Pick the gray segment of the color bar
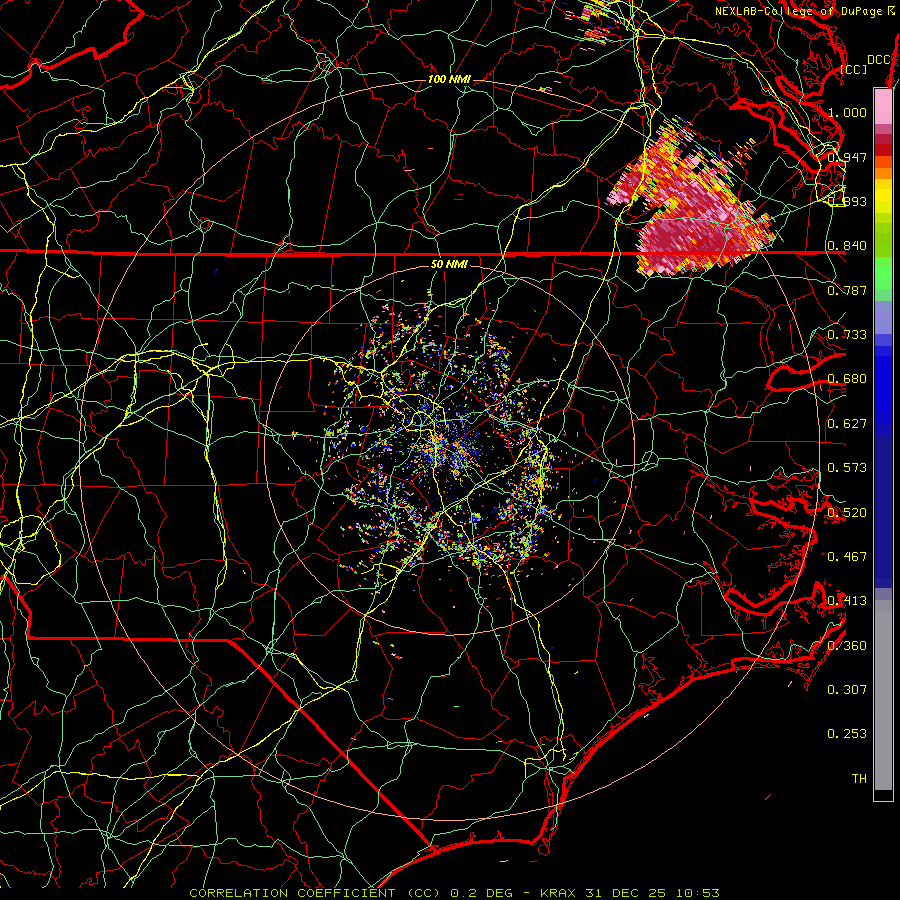Viewport: 900px width, 900px height. 883,695
